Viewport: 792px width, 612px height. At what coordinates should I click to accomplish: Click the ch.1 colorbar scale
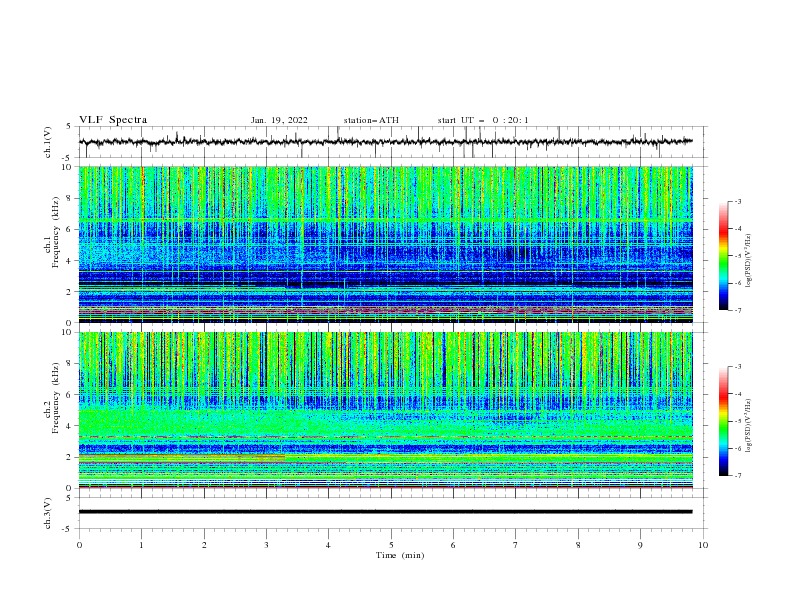(723, 256)
